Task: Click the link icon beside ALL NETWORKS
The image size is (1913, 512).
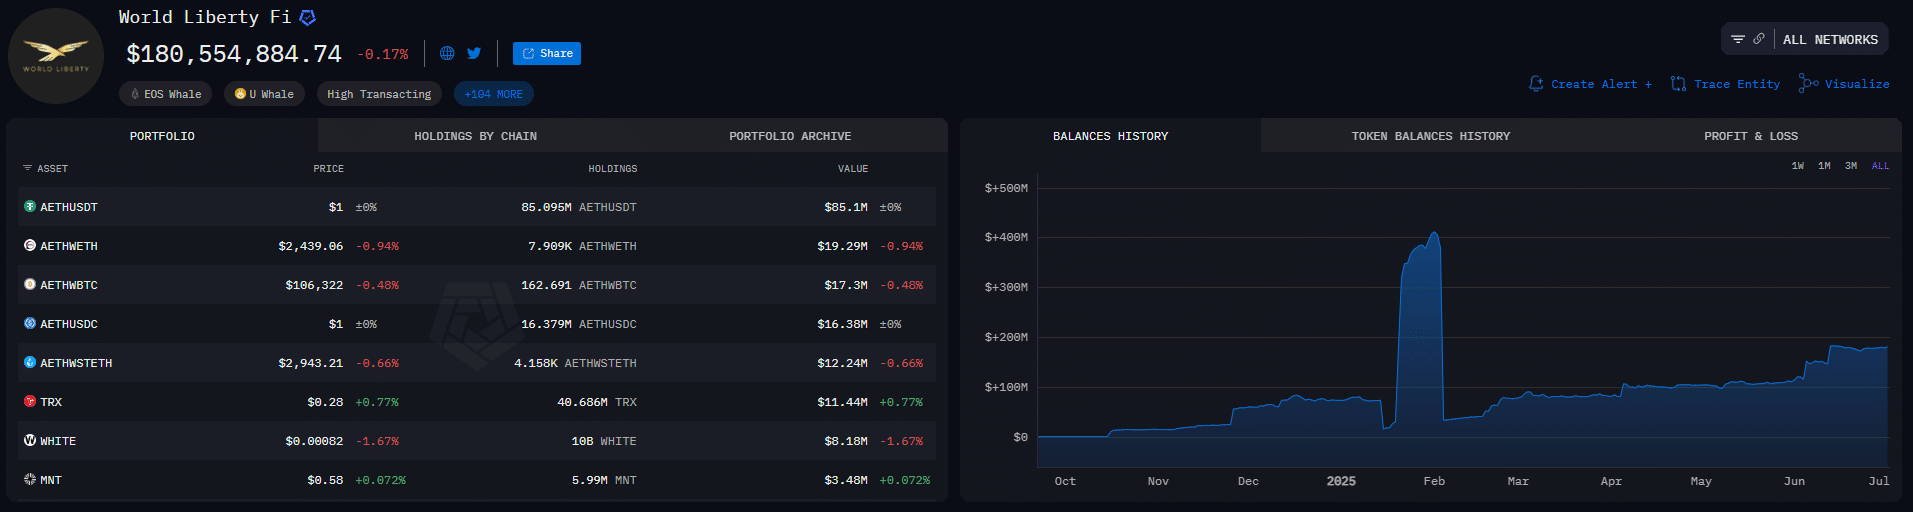Action: [1758, 39]
